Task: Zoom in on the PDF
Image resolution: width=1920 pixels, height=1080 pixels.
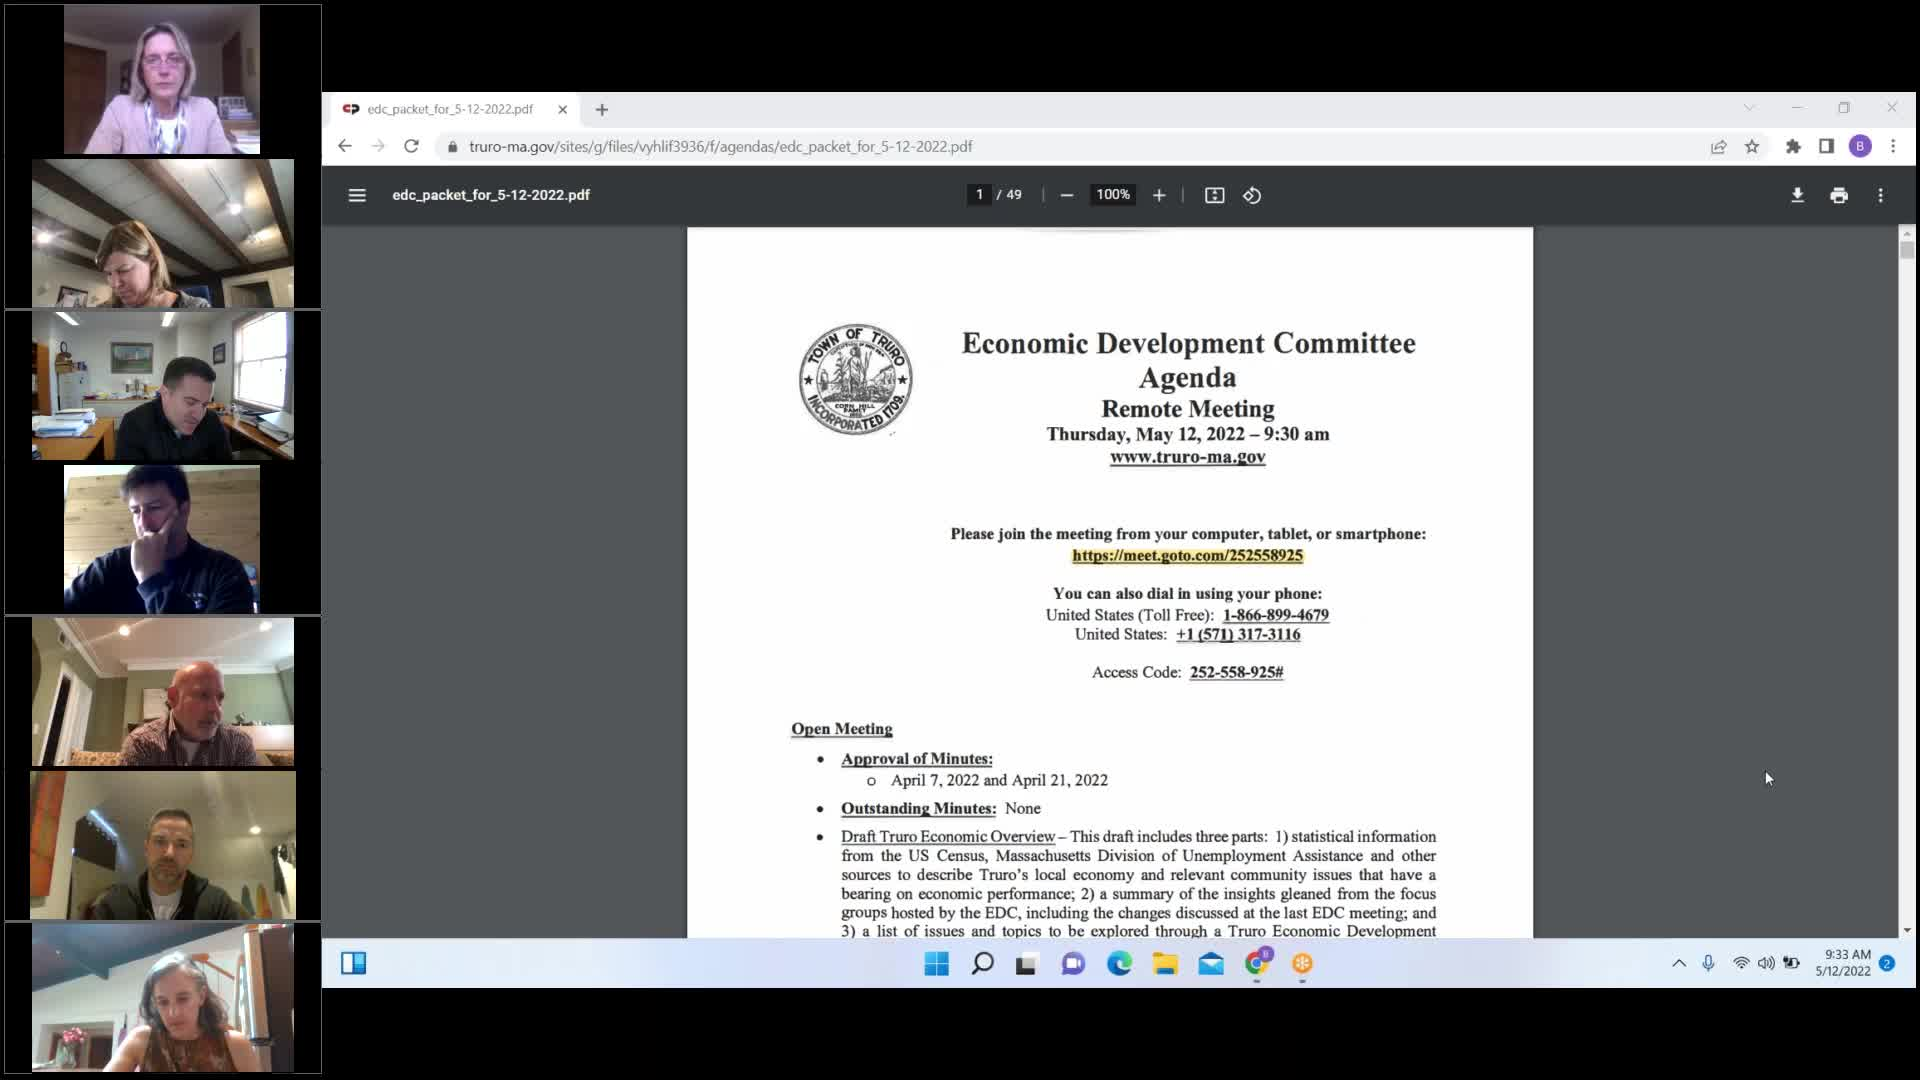Action: point(1159,195)
